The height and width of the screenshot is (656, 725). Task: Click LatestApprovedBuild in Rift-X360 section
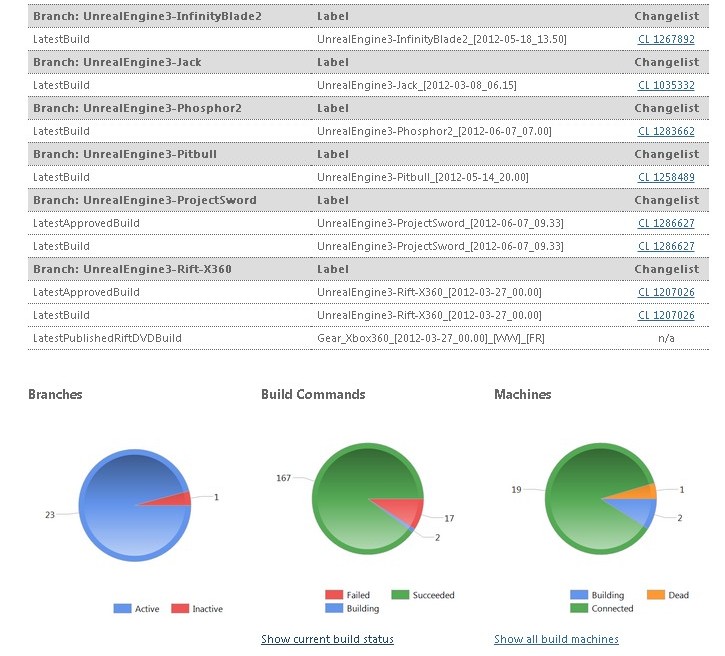pyautogui.click(x=86, y=292)
